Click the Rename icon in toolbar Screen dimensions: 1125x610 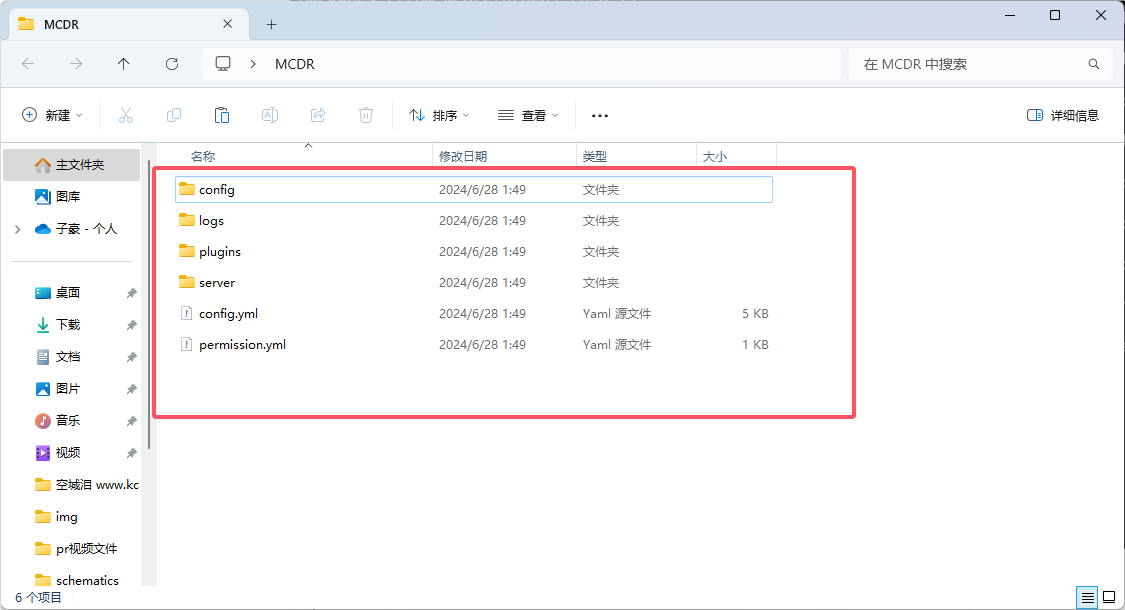pos(270,115)
